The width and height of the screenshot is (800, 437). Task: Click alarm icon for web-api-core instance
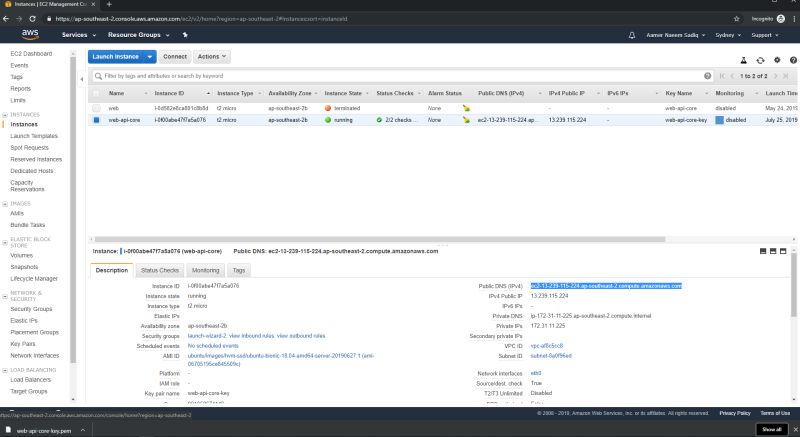466,120
